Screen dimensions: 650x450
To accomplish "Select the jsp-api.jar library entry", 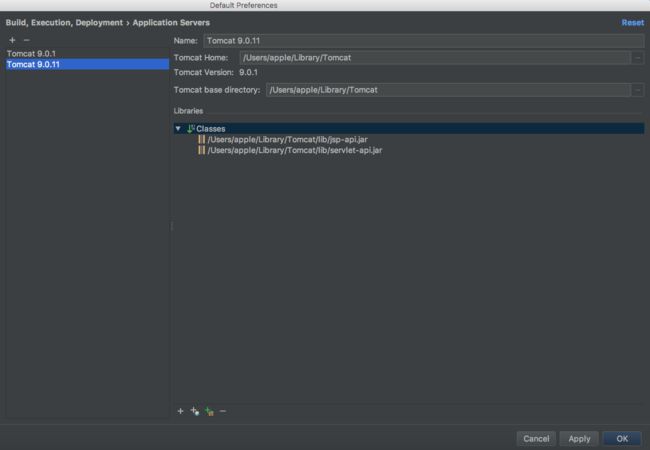I will tap(287, 139).
